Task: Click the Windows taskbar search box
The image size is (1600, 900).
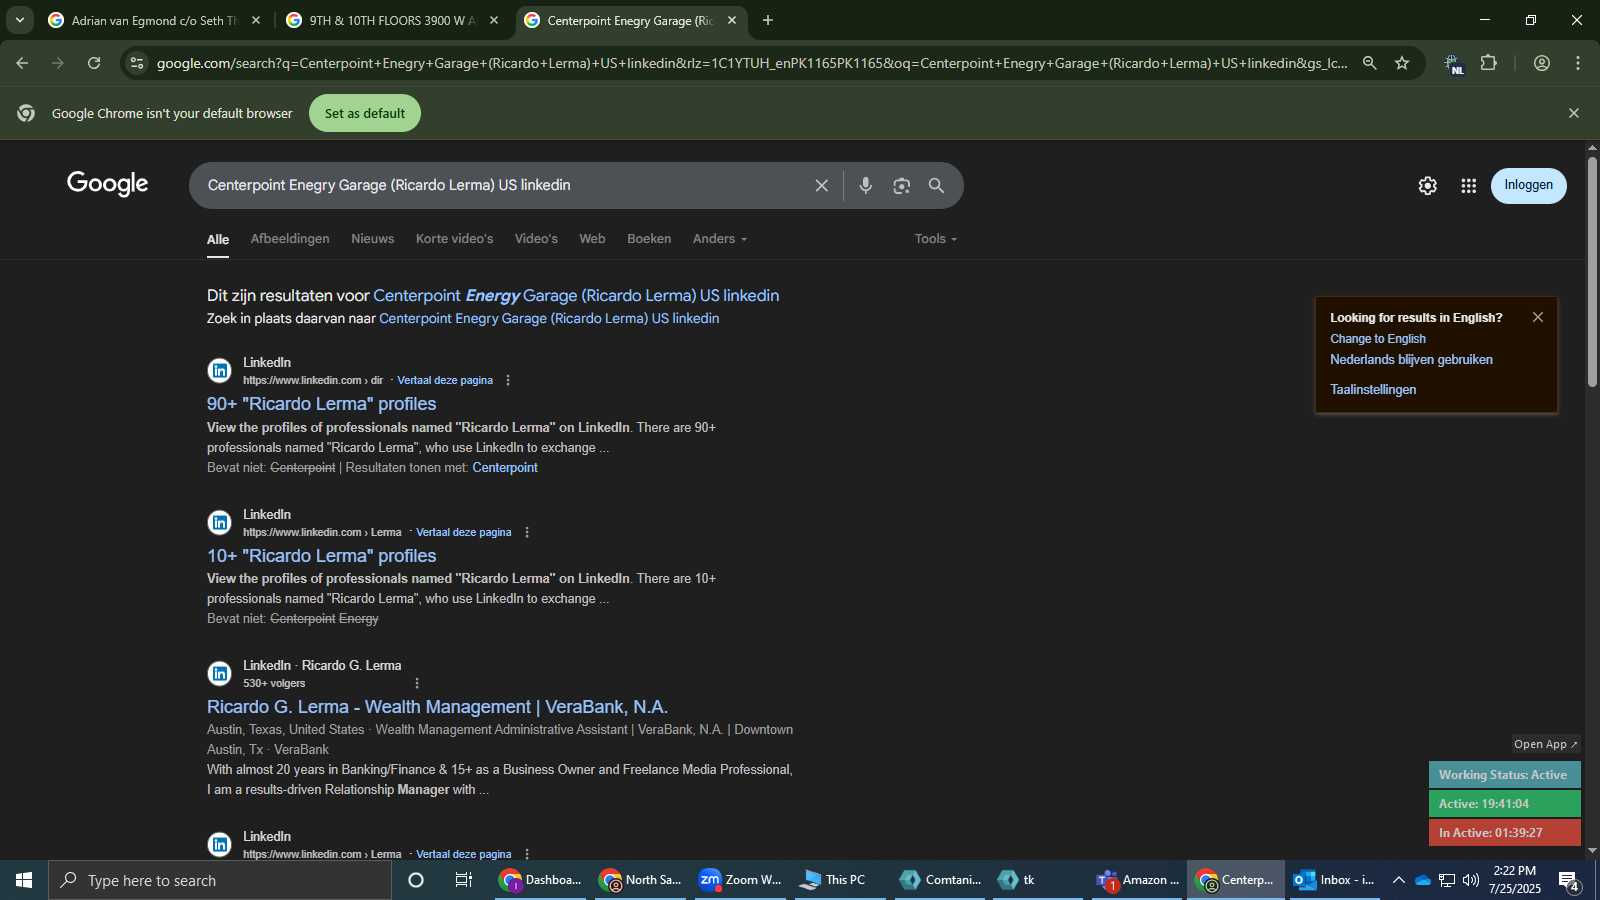Action: (220, 880)
